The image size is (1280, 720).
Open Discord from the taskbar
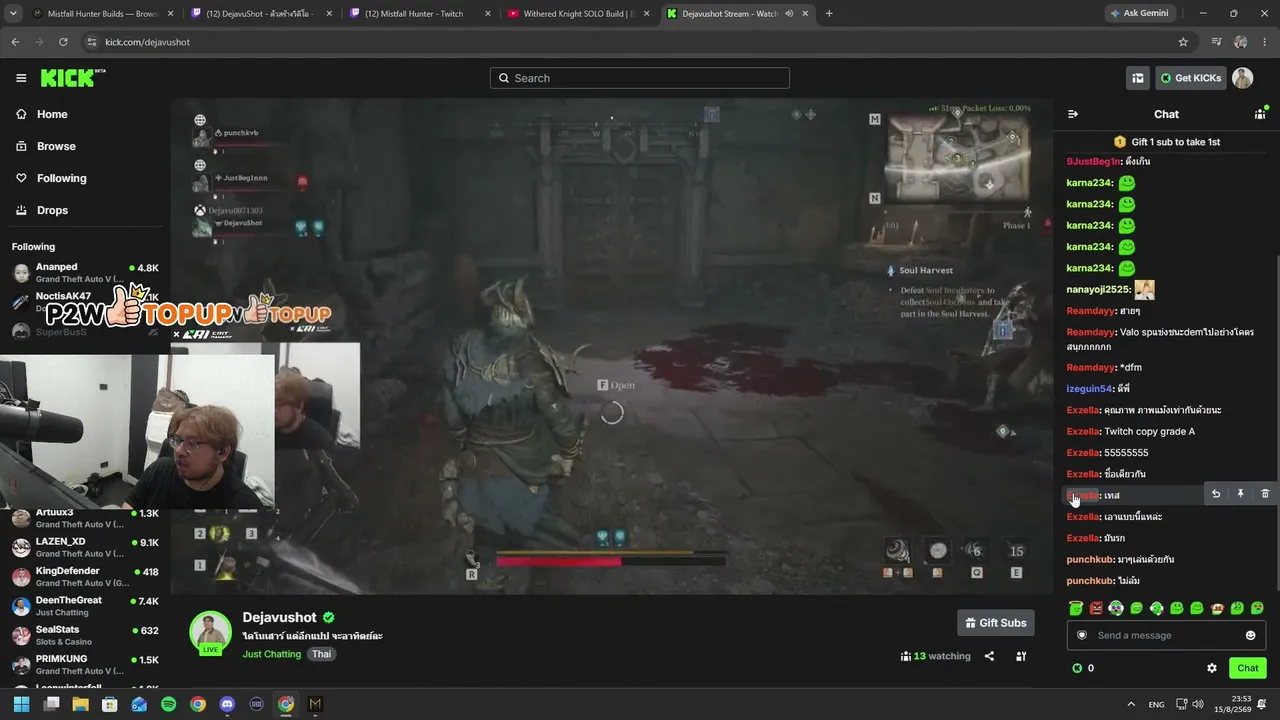227,704
